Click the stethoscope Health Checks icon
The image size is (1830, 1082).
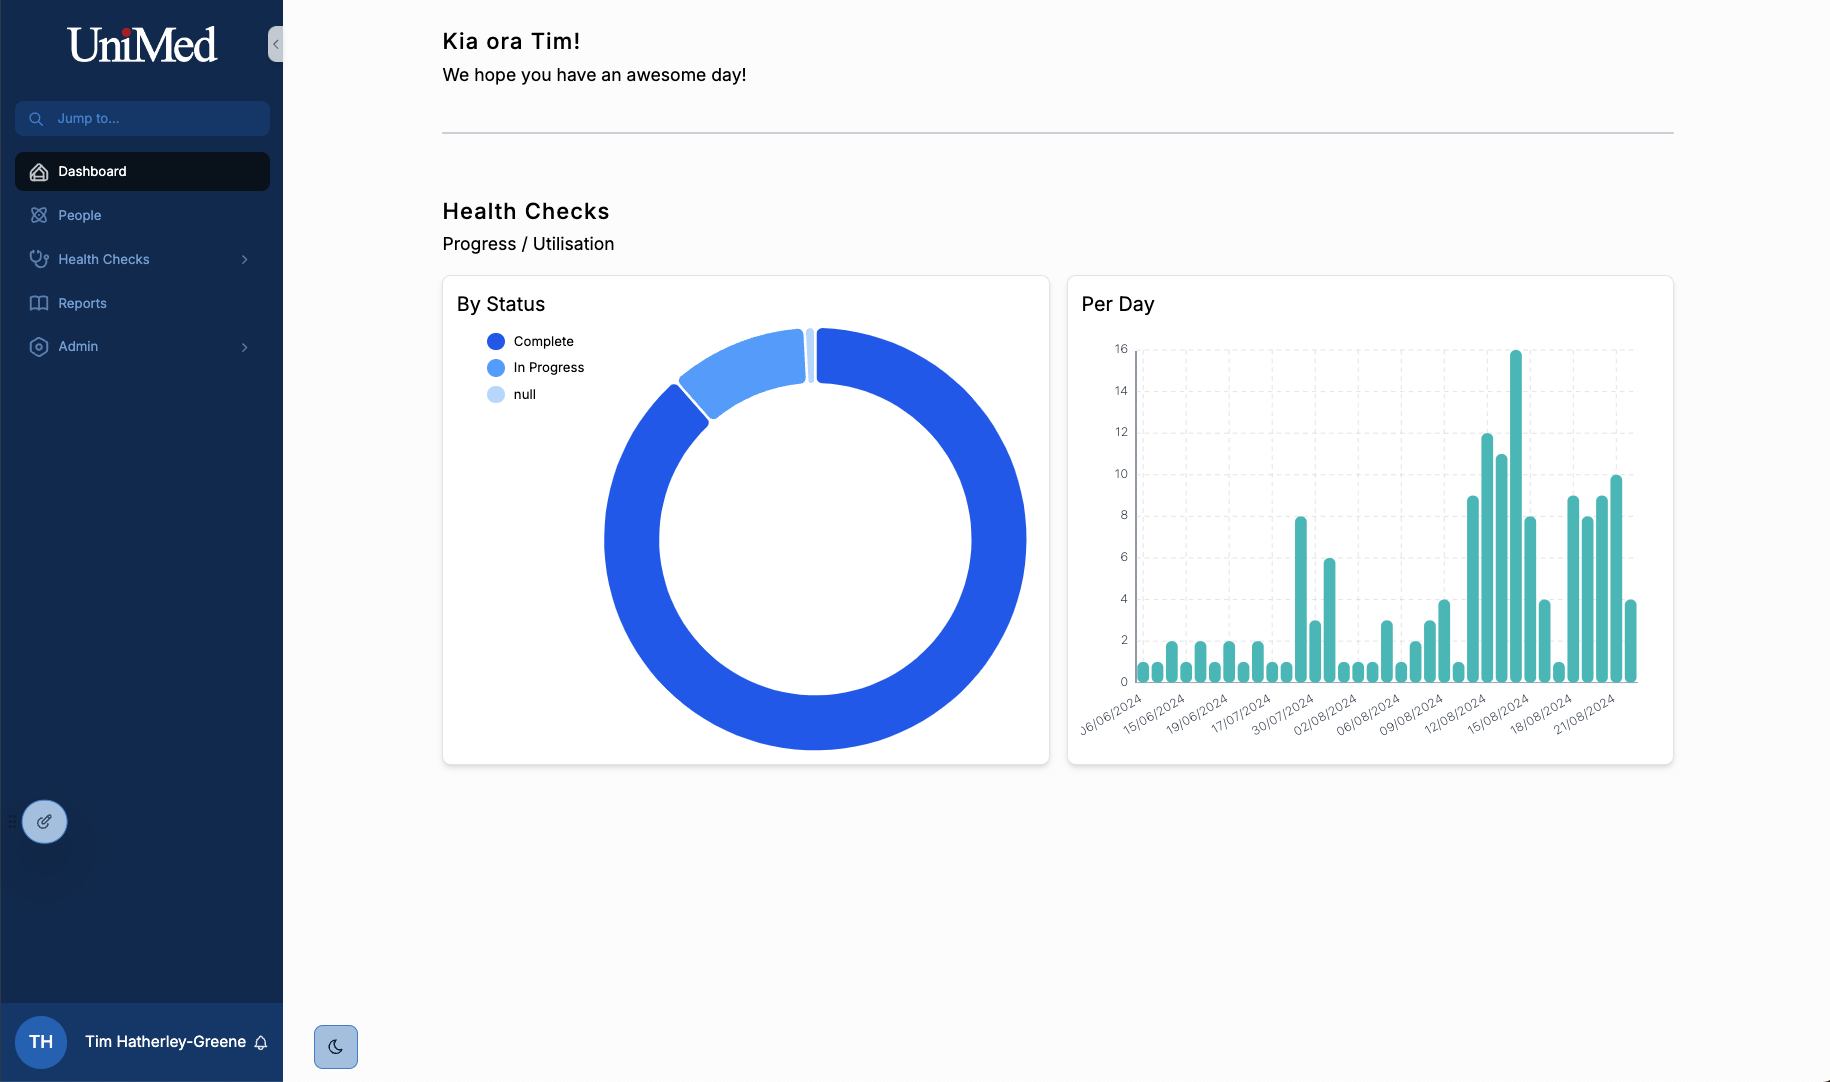point(39,259)
